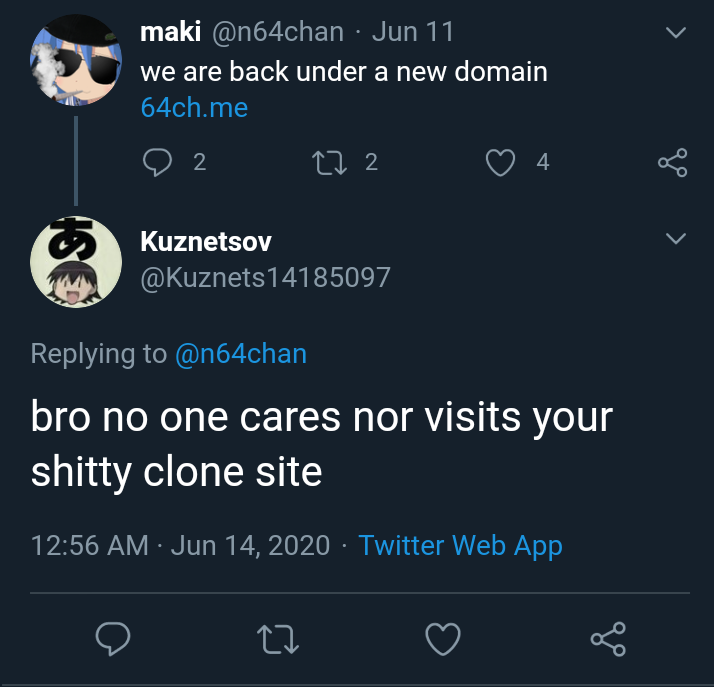Screen dimensions: 714x687
Task: View Kuznetsov's profile avatar
Action: tap(76, 261)
